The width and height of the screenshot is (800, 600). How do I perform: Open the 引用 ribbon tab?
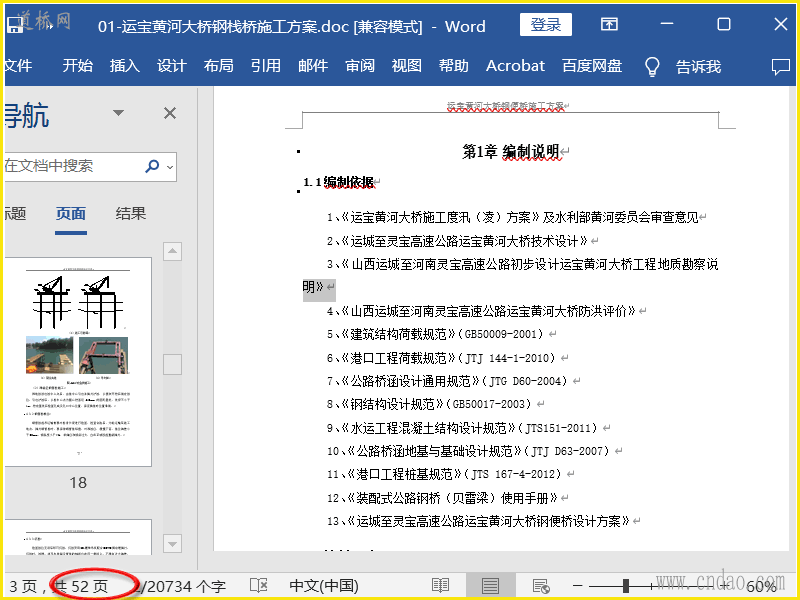(x=266, y=66)
